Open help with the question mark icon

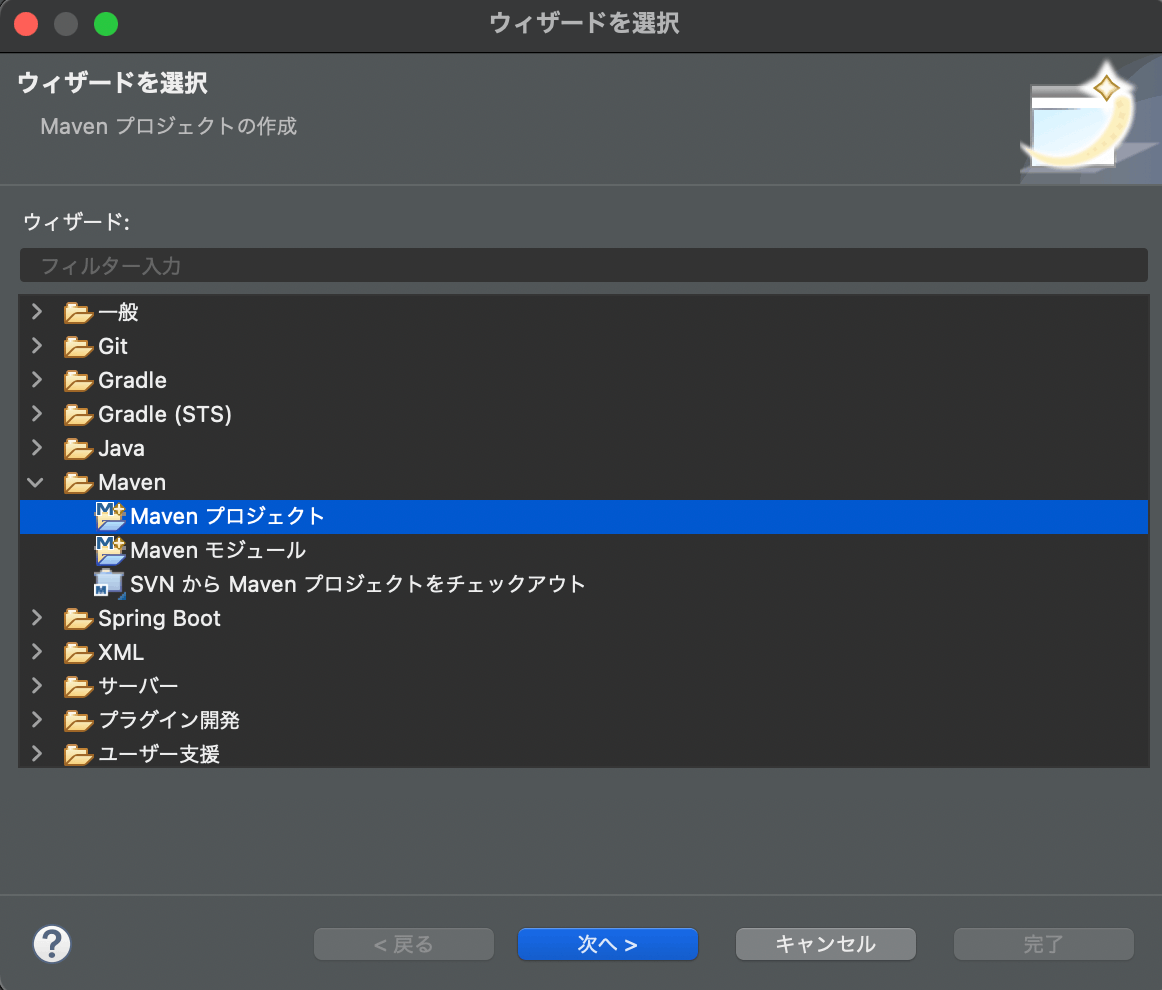coord(52,944)
